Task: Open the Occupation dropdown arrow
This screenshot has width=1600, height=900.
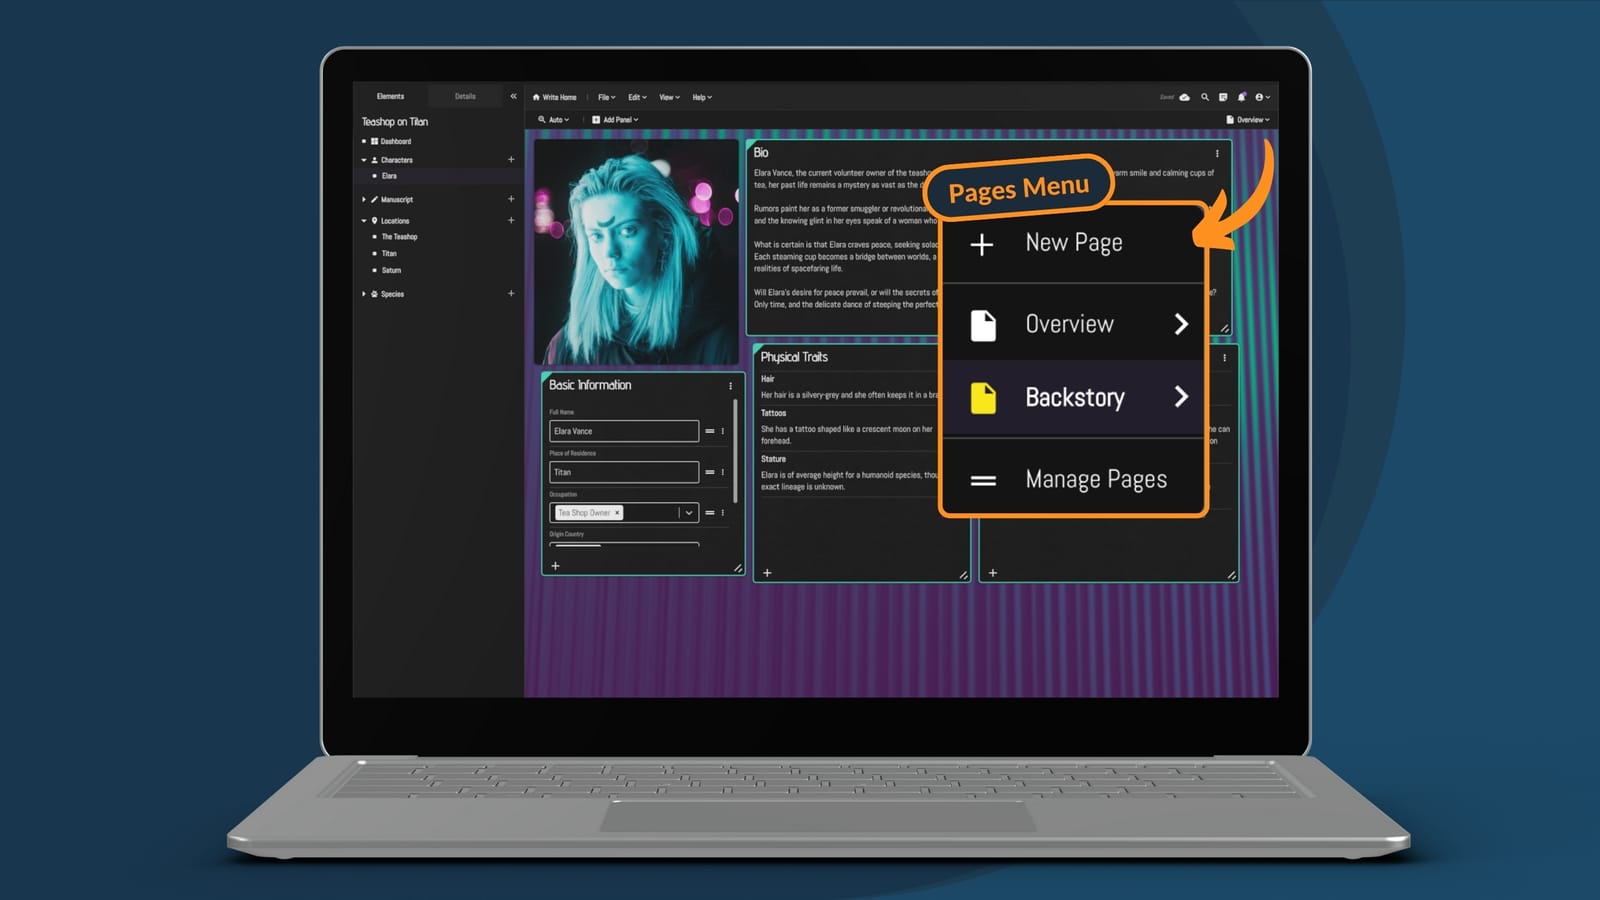Action: (688, 513)
